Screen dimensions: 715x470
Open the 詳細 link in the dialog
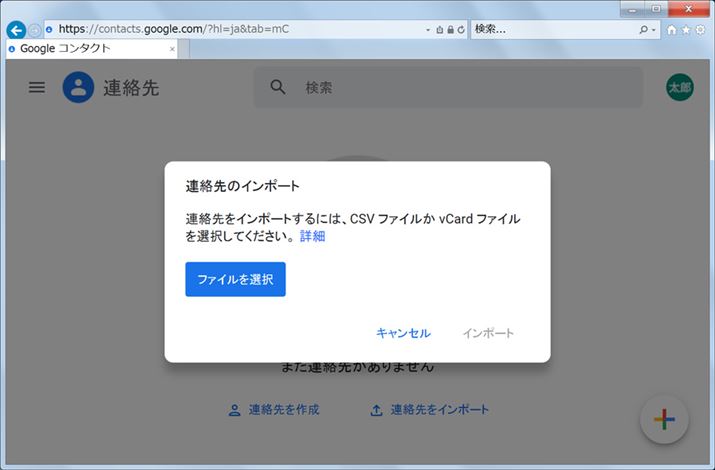tap(312, 237)
